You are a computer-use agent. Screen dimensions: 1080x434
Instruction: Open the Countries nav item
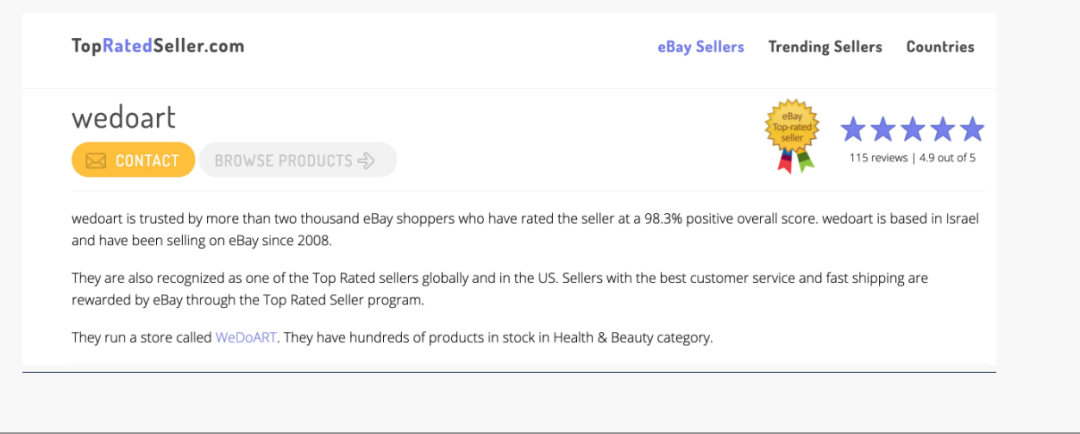[x=940, y=47]
